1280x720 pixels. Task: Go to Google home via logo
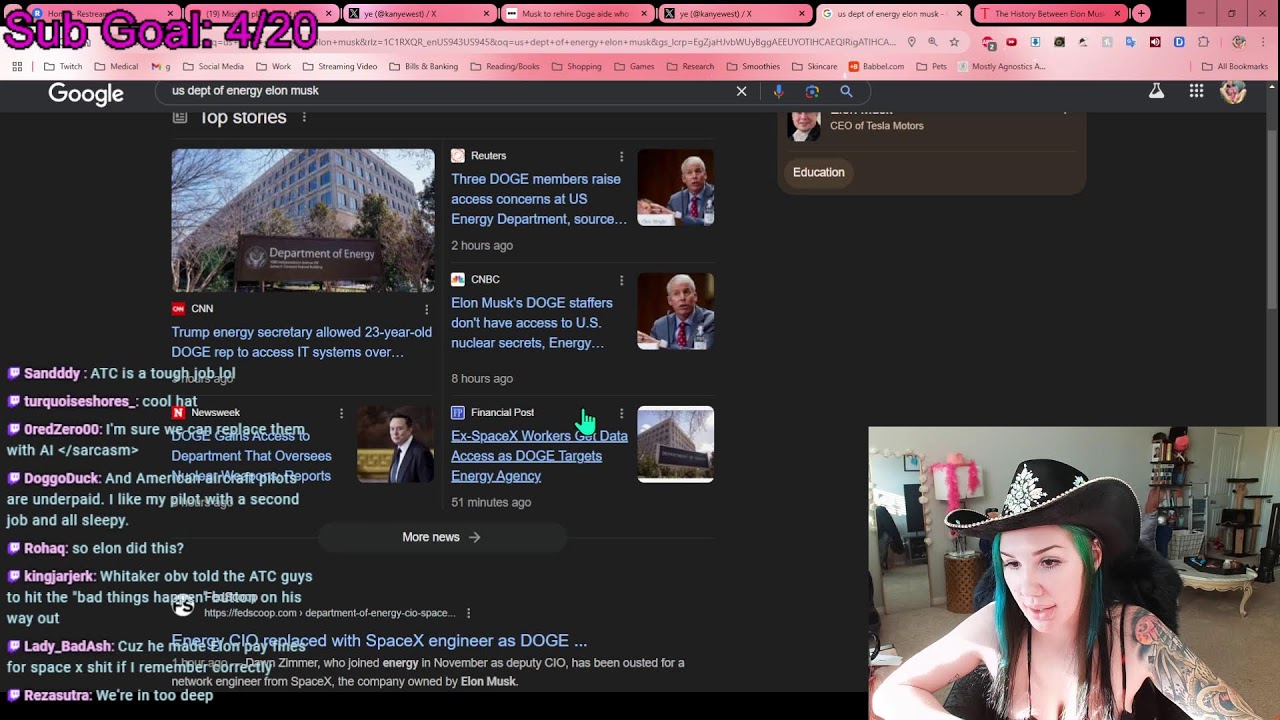tap(86, 93)
